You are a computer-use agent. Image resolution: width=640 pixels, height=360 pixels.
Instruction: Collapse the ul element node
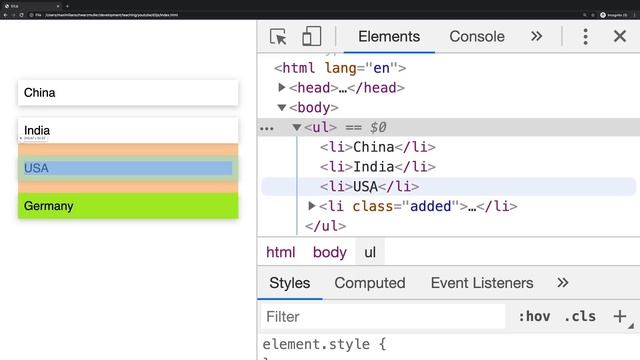pyautogui.click(x=297, y=128)
